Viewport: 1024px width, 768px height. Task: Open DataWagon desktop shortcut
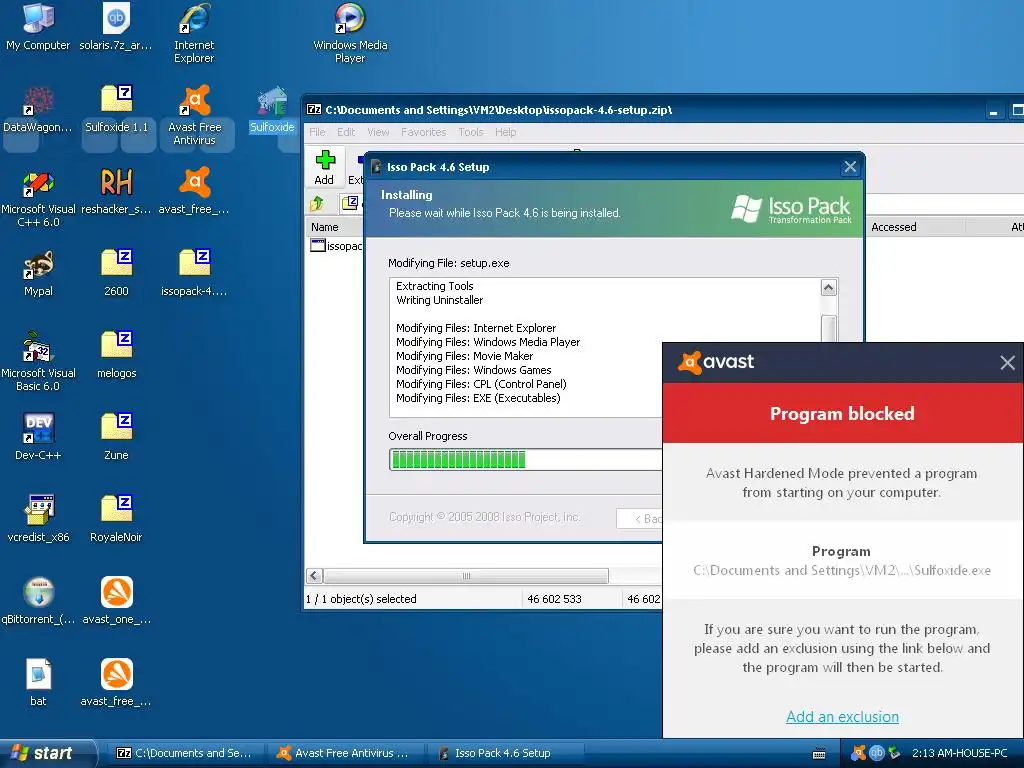pos(38,110)
